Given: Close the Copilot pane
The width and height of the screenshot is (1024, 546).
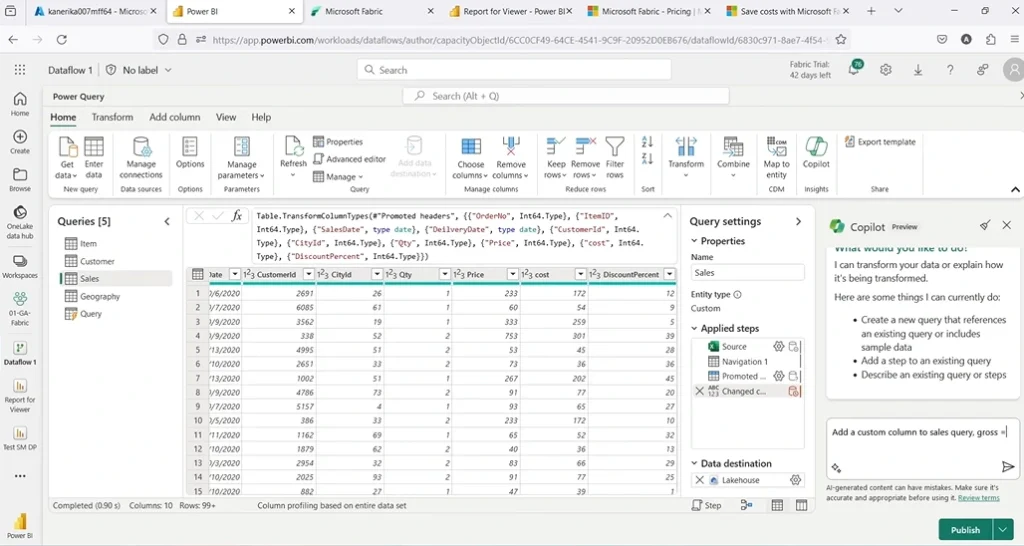Looking at the screenshot, I should pos(1006,225).
